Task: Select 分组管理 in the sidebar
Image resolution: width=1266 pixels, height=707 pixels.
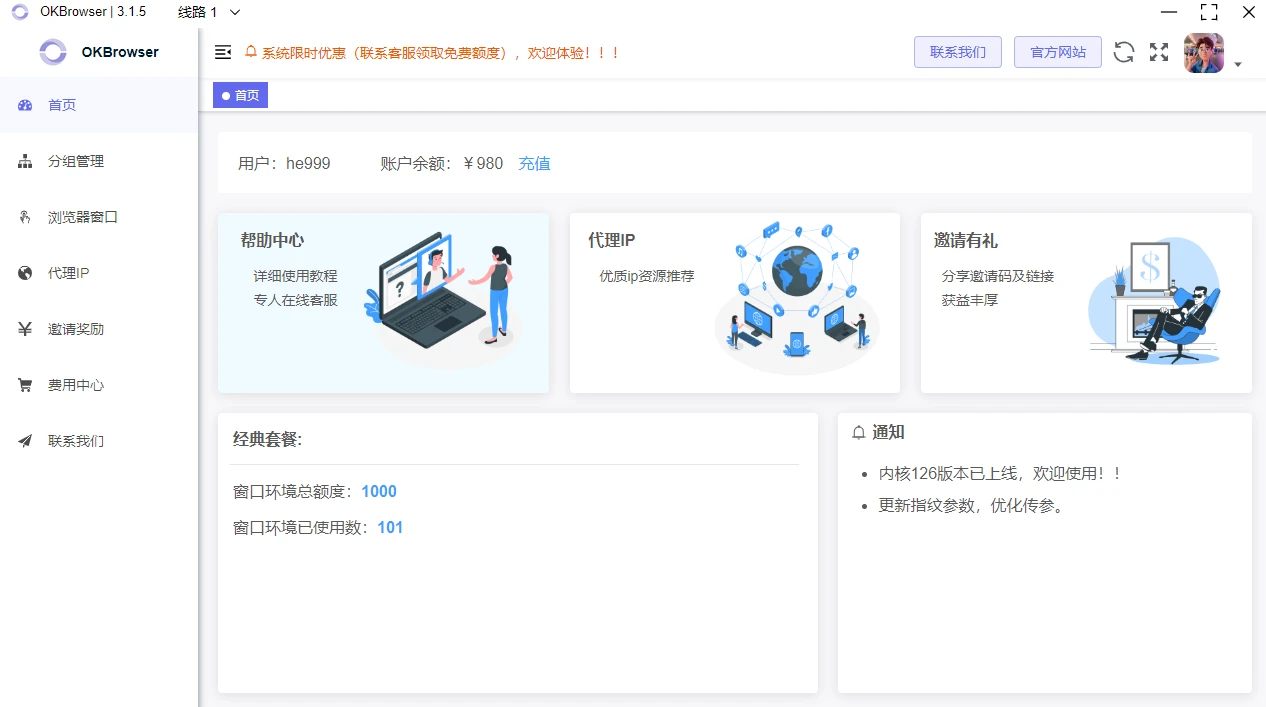Action: click(x=75, y=160)
